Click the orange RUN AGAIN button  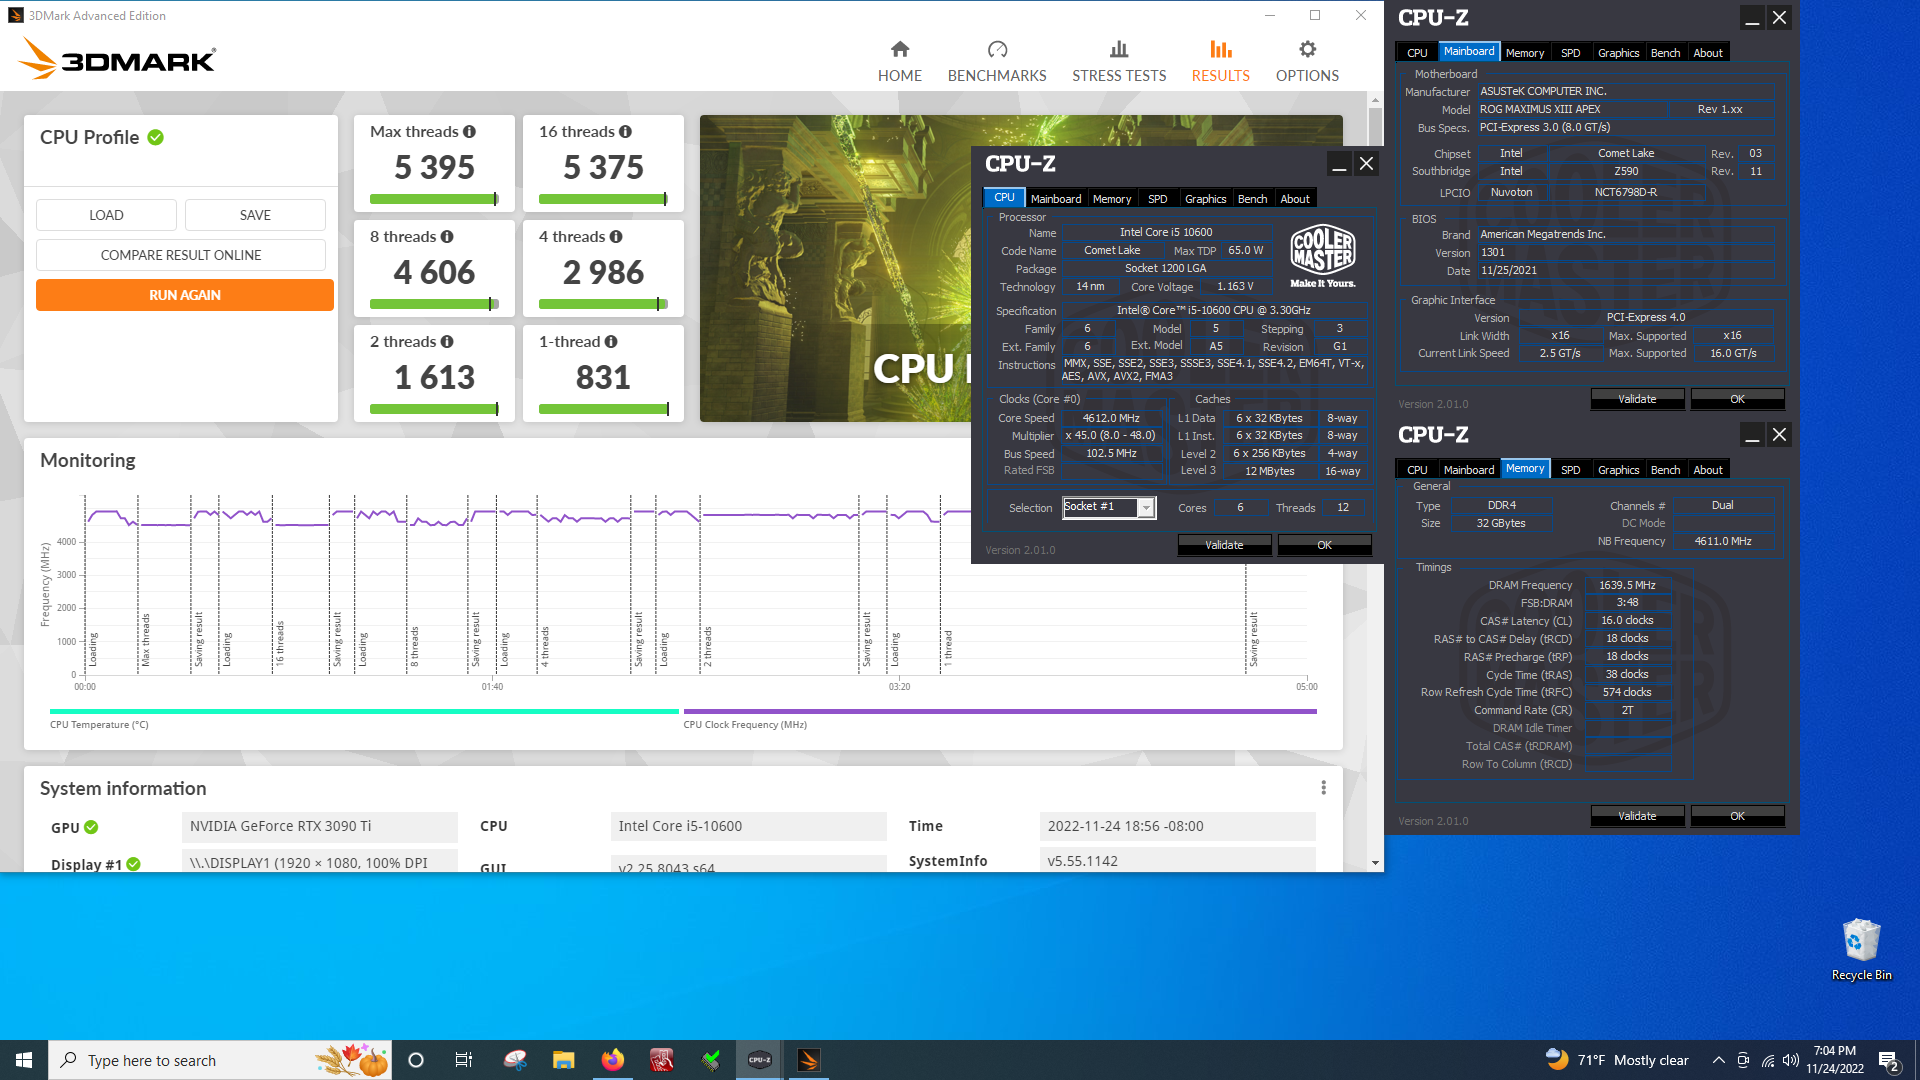click(x=185, y=295)
